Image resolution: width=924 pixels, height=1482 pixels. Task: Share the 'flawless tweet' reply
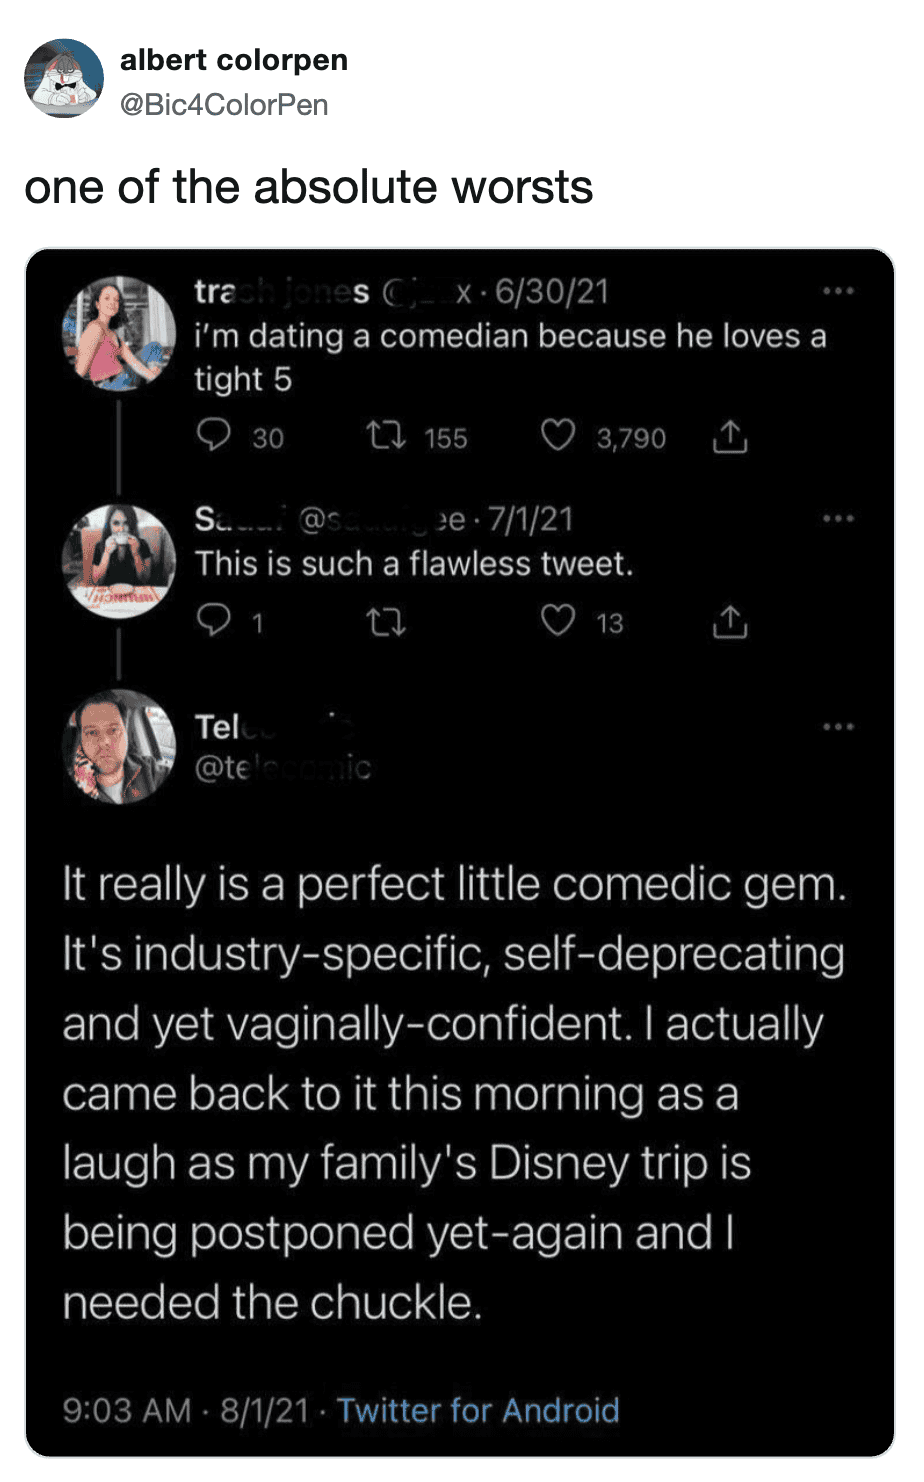click(730, 622)
